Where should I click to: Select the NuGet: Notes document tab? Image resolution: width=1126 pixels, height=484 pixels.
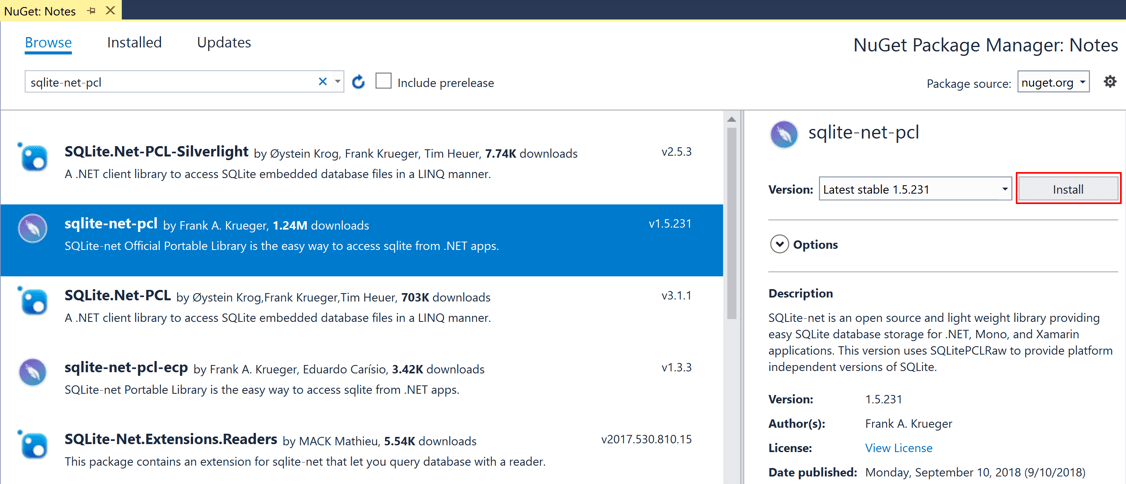42,11
